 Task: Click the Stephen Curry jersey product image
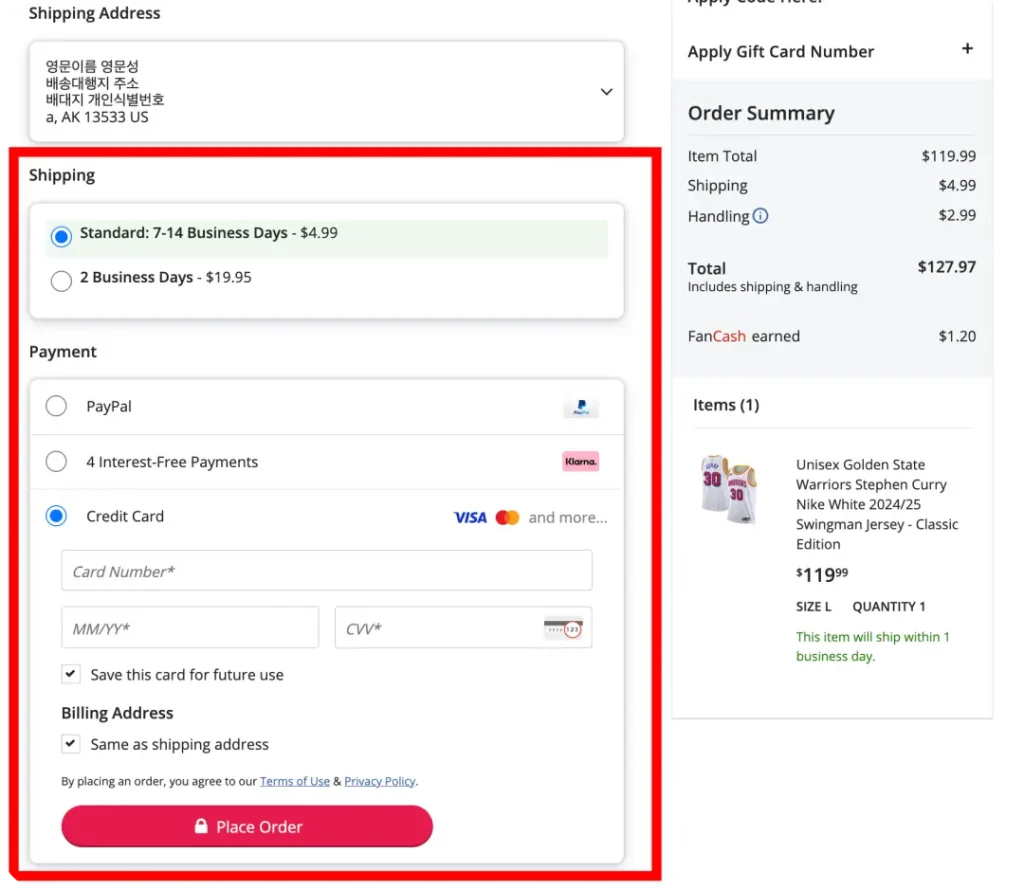pyautogui.click(x=729, y=489)
